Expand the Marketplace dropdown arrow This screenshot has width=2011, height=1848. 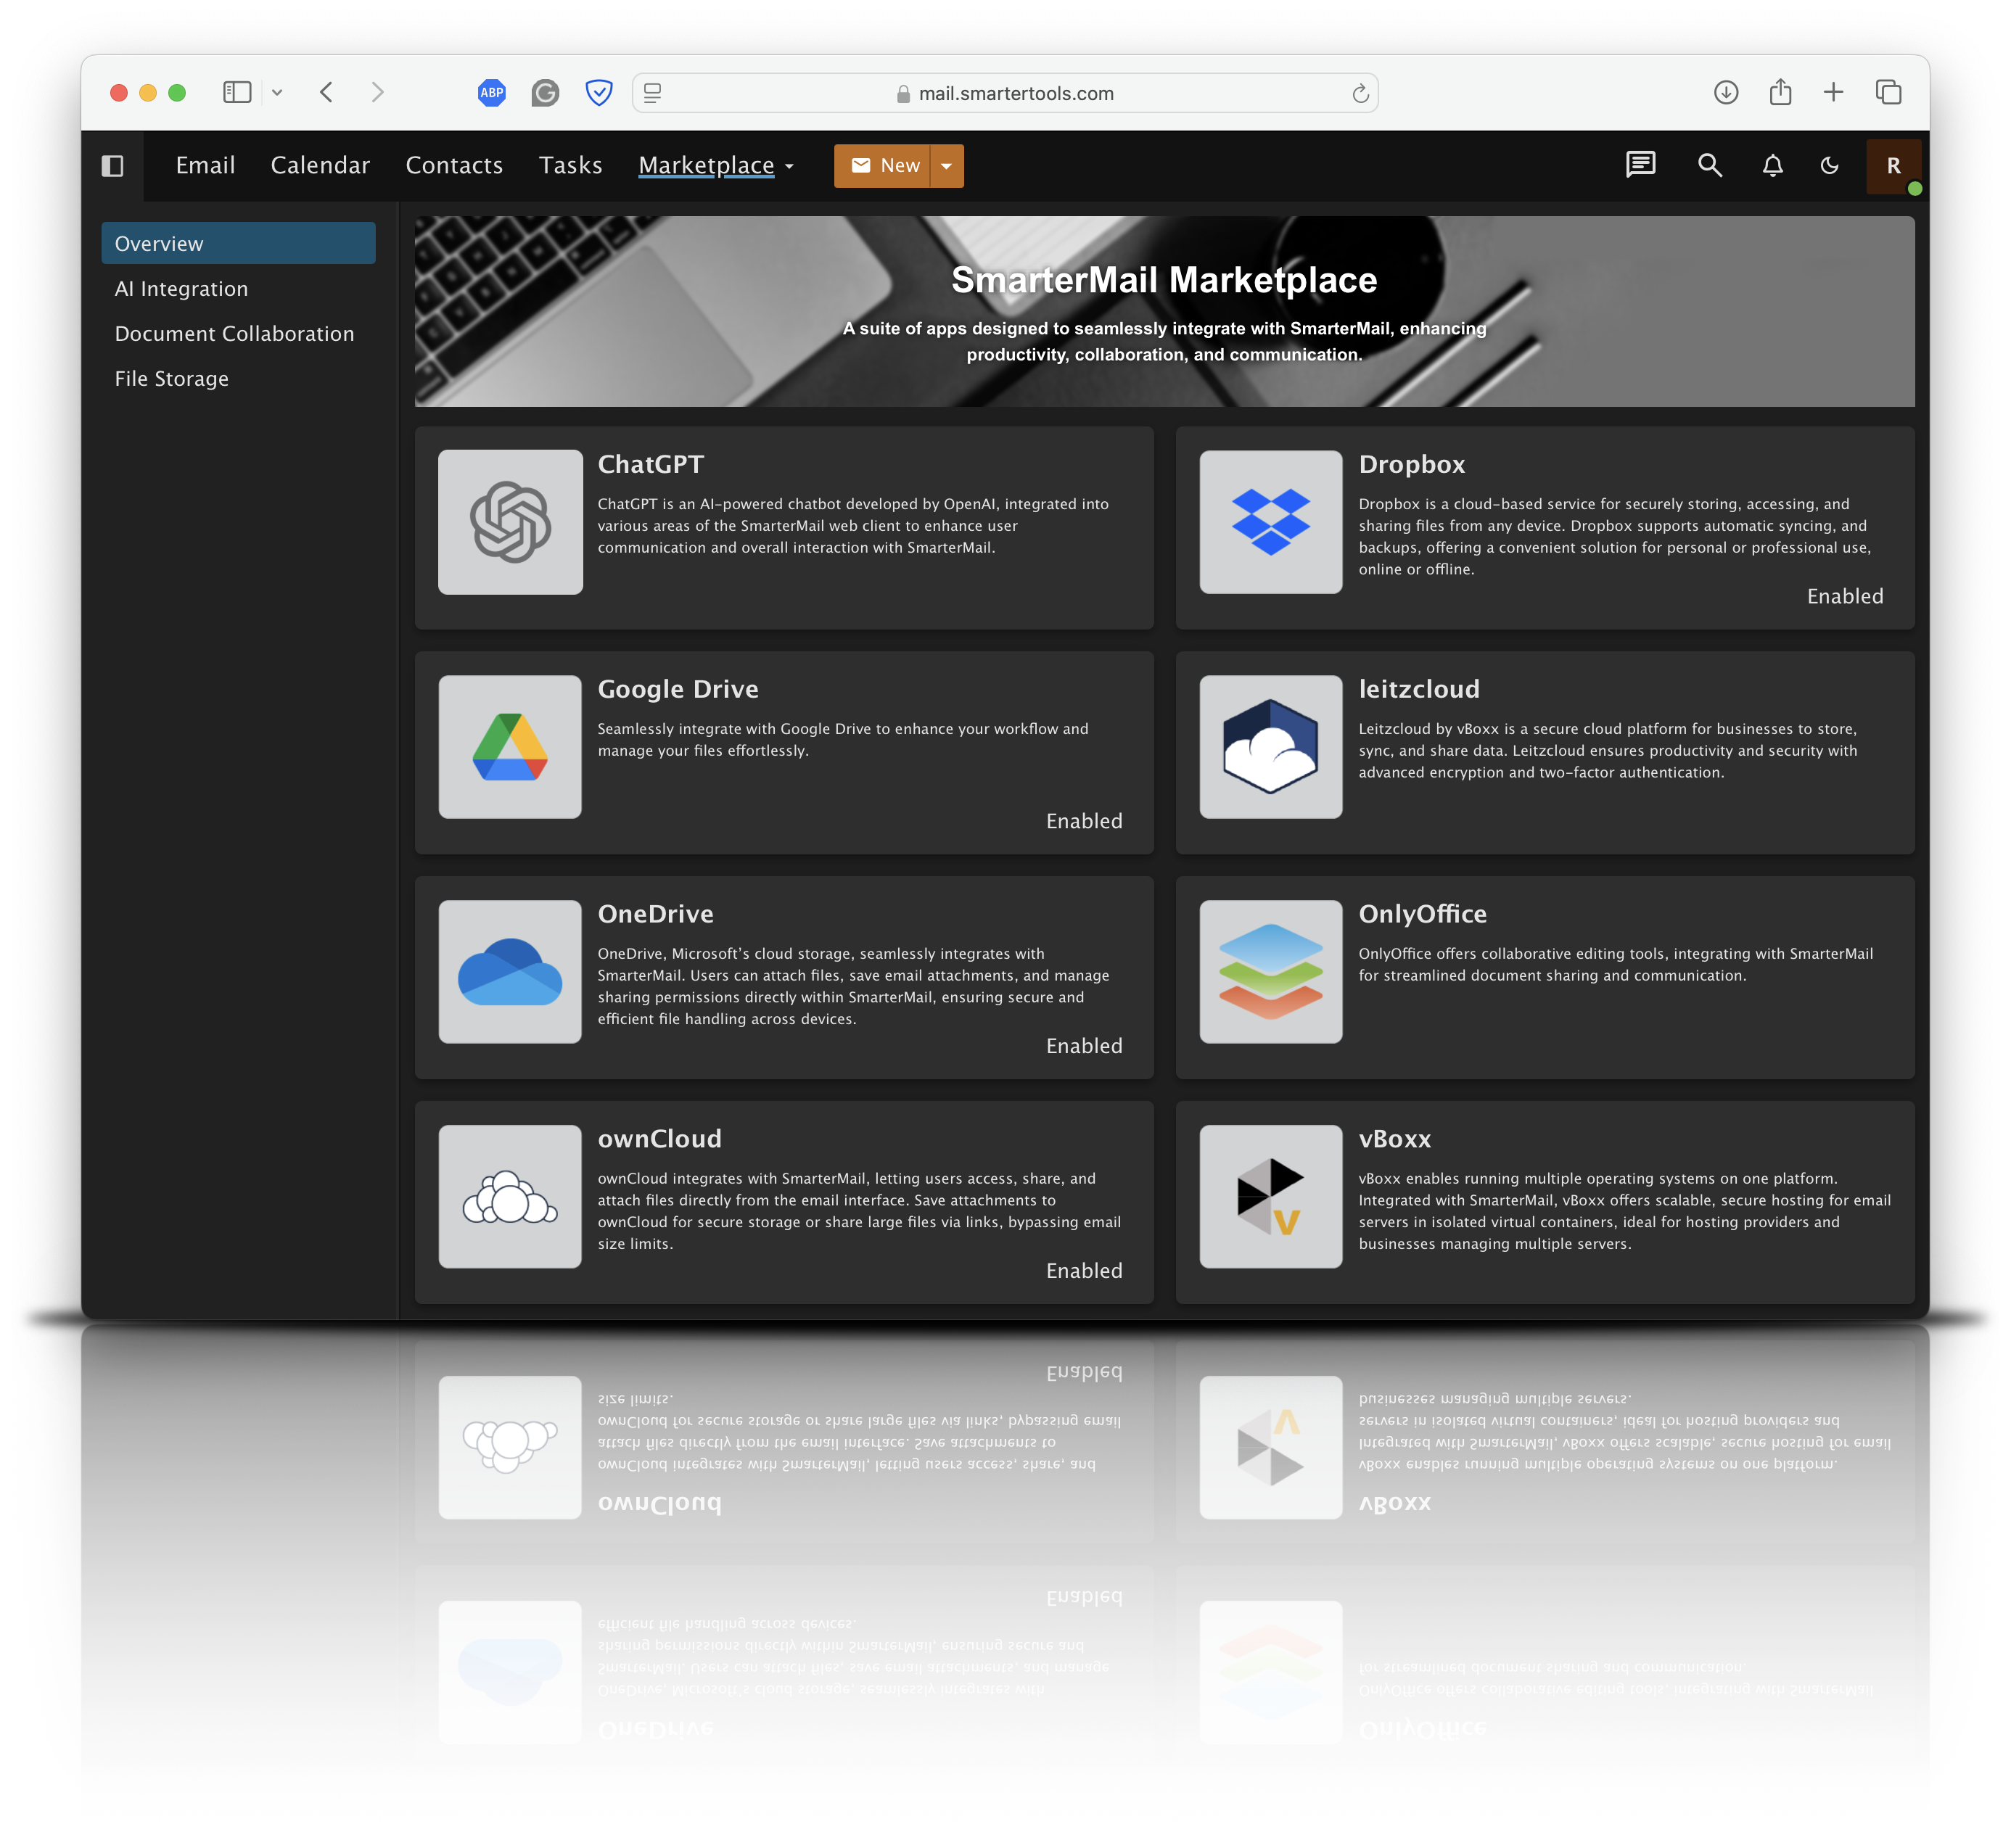(x=790, y=167)
